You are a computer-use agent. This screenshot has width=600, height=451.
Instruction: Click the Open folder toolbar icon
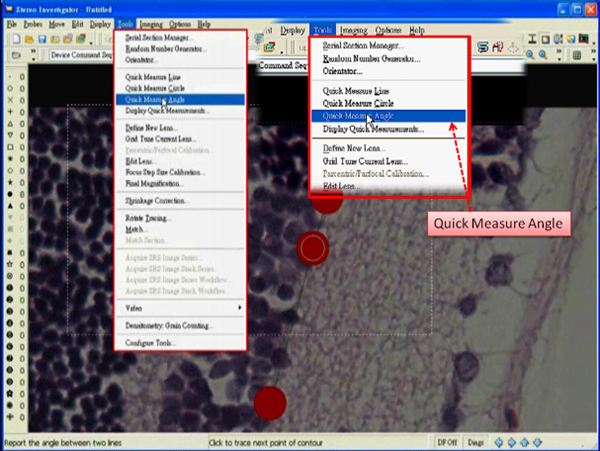(27, 38)
